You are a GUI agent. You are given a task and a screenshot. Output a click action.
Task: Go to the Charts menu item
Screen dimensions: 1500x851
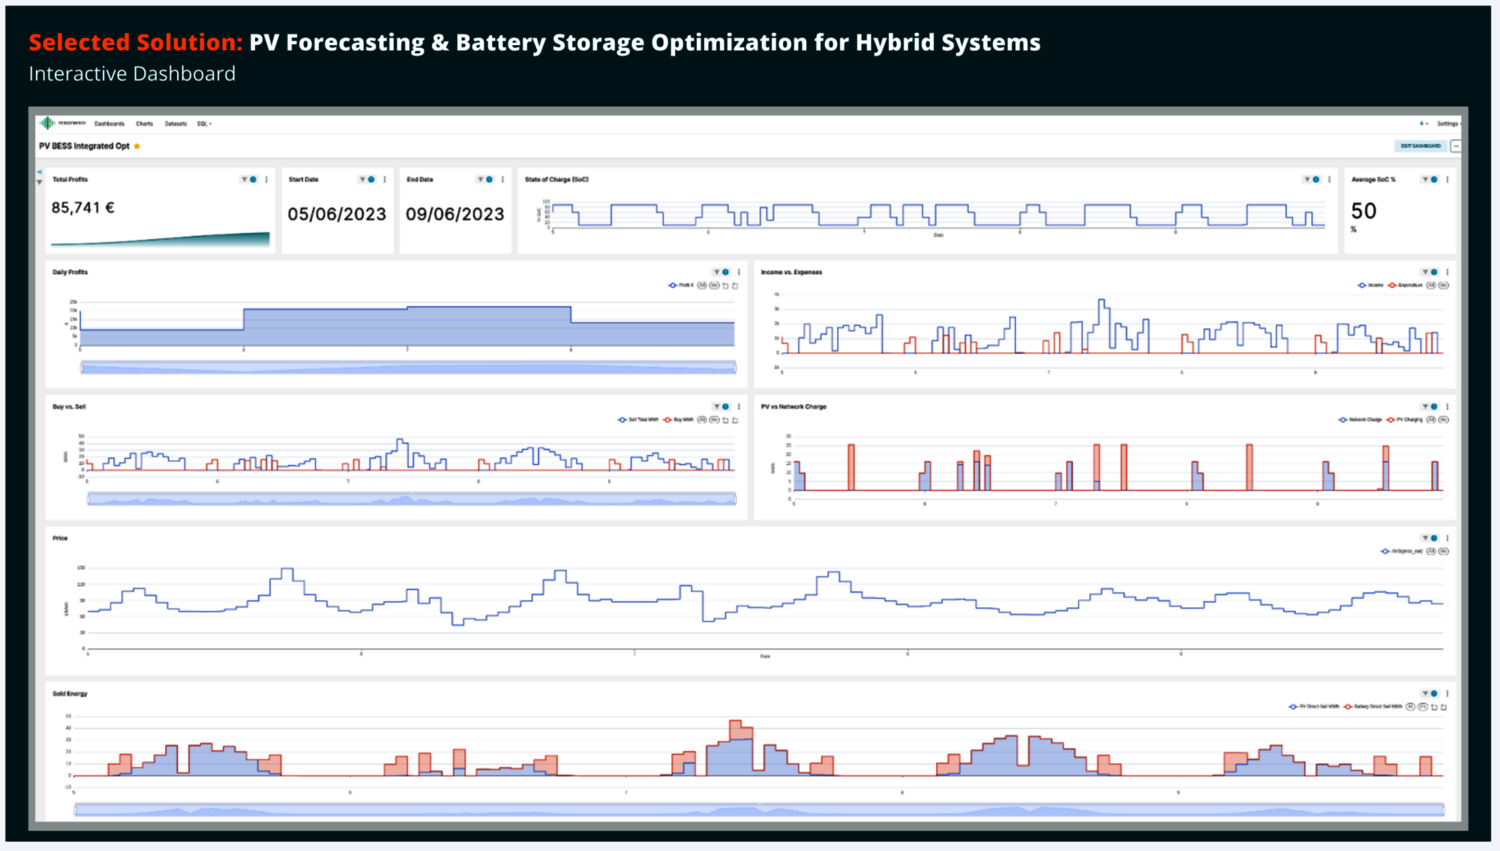tap(145, 124)
